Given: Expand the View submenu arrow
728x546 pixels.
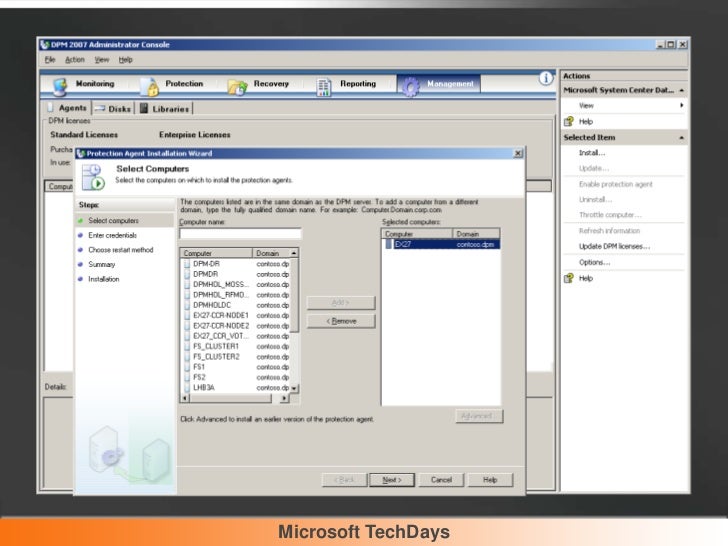Looking at the screenshot, I should coord(682,105).
